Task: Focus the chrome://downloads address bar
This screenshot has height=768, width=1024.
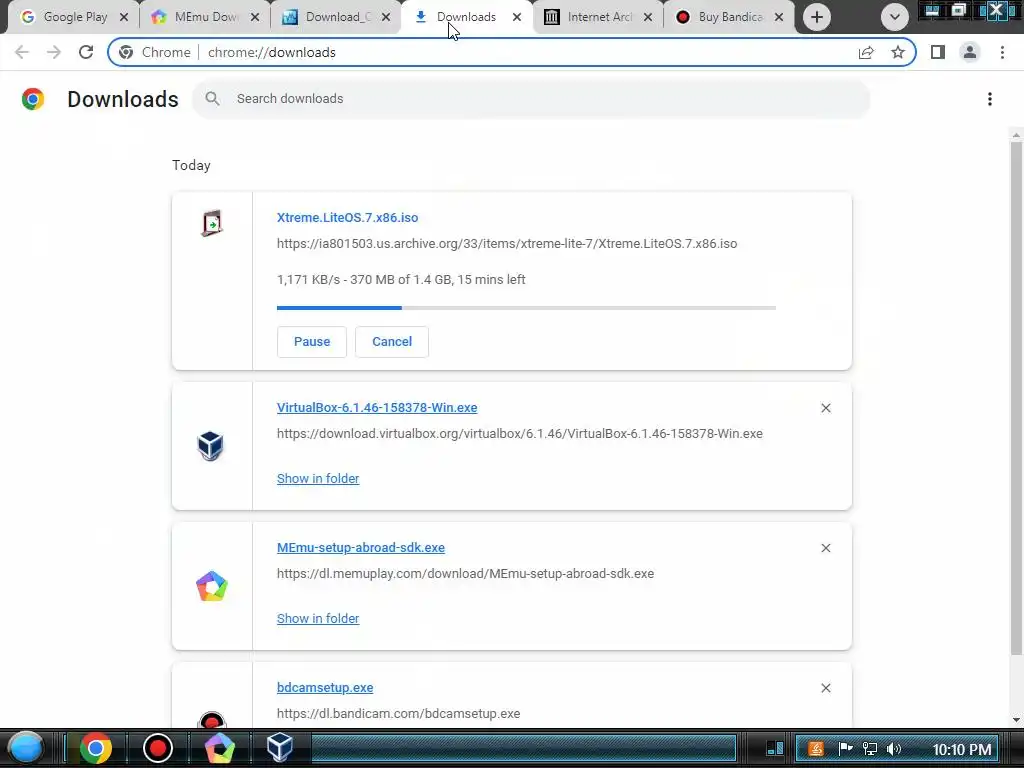Action: 513,52
